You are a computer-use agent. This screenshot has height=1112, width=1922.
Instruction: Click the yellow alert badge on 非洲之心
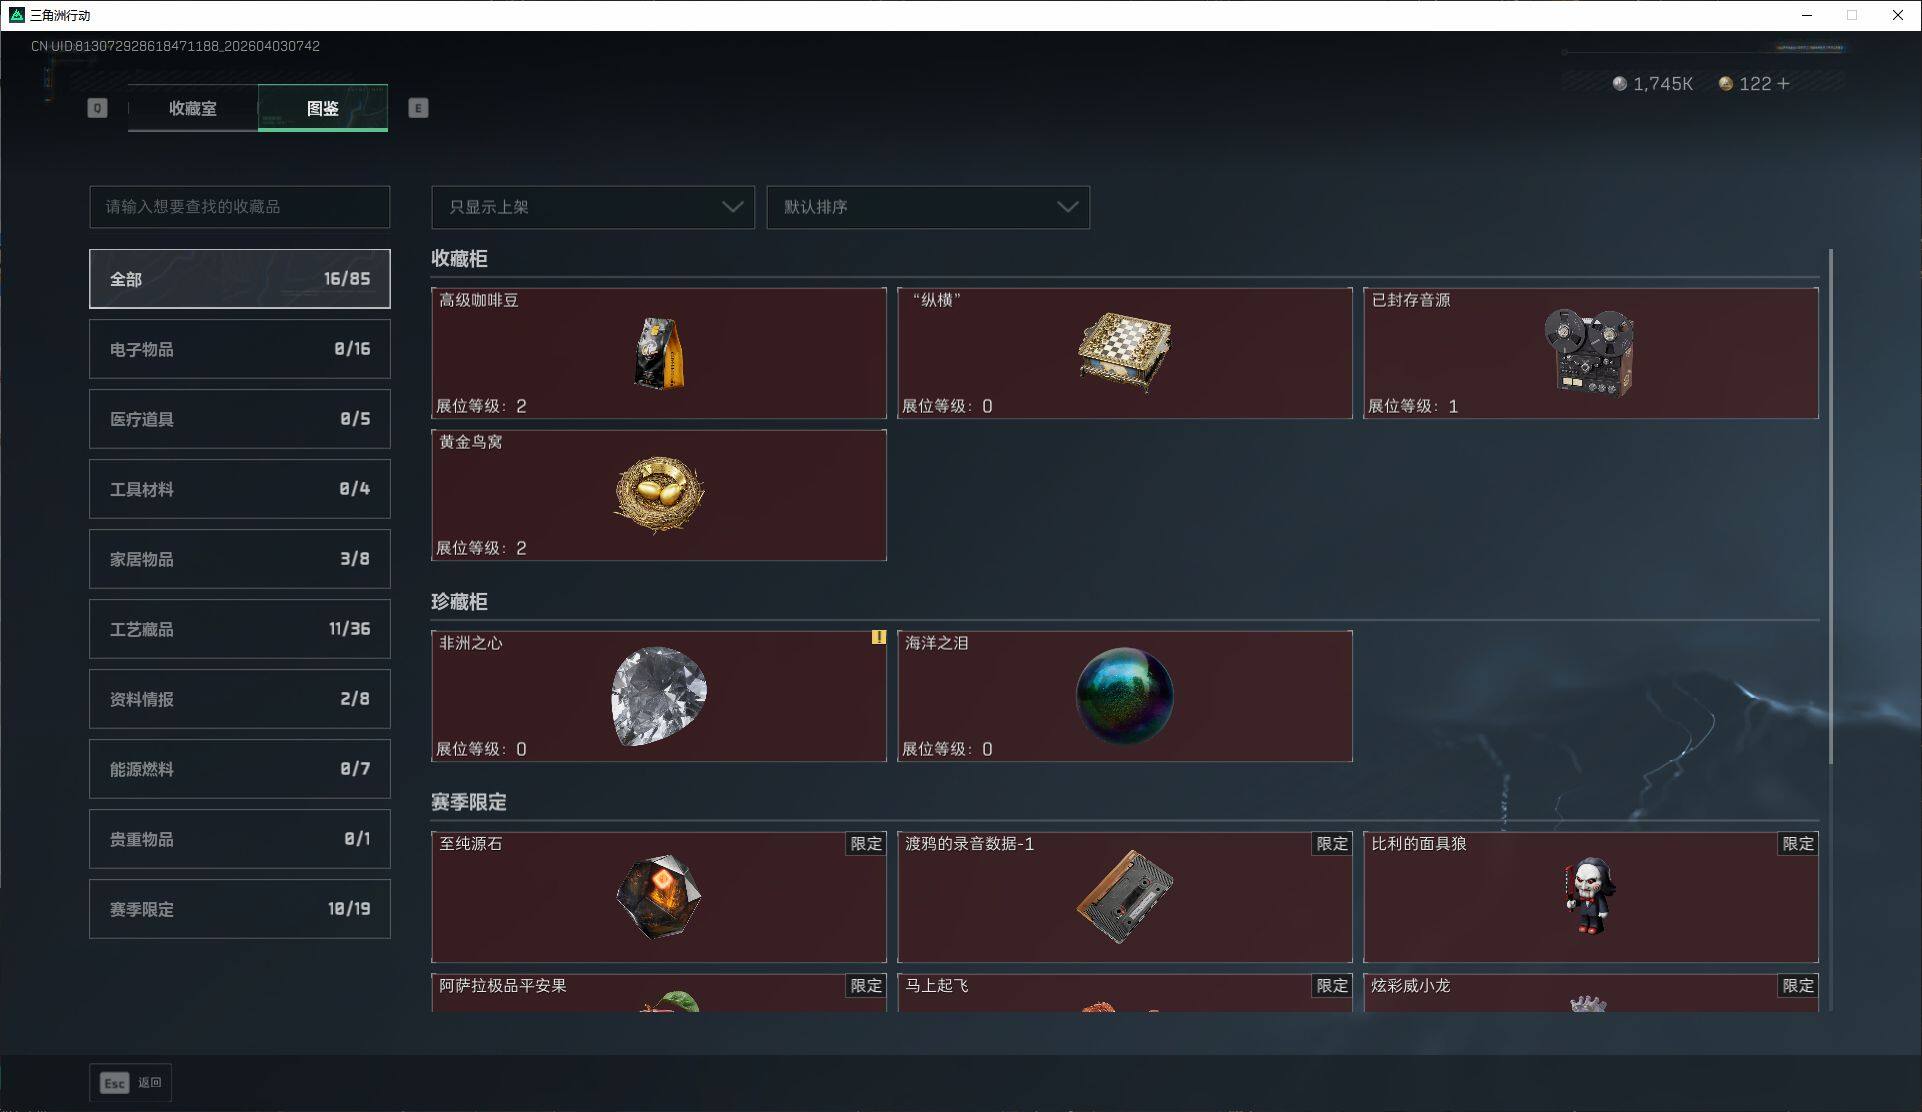878,637
